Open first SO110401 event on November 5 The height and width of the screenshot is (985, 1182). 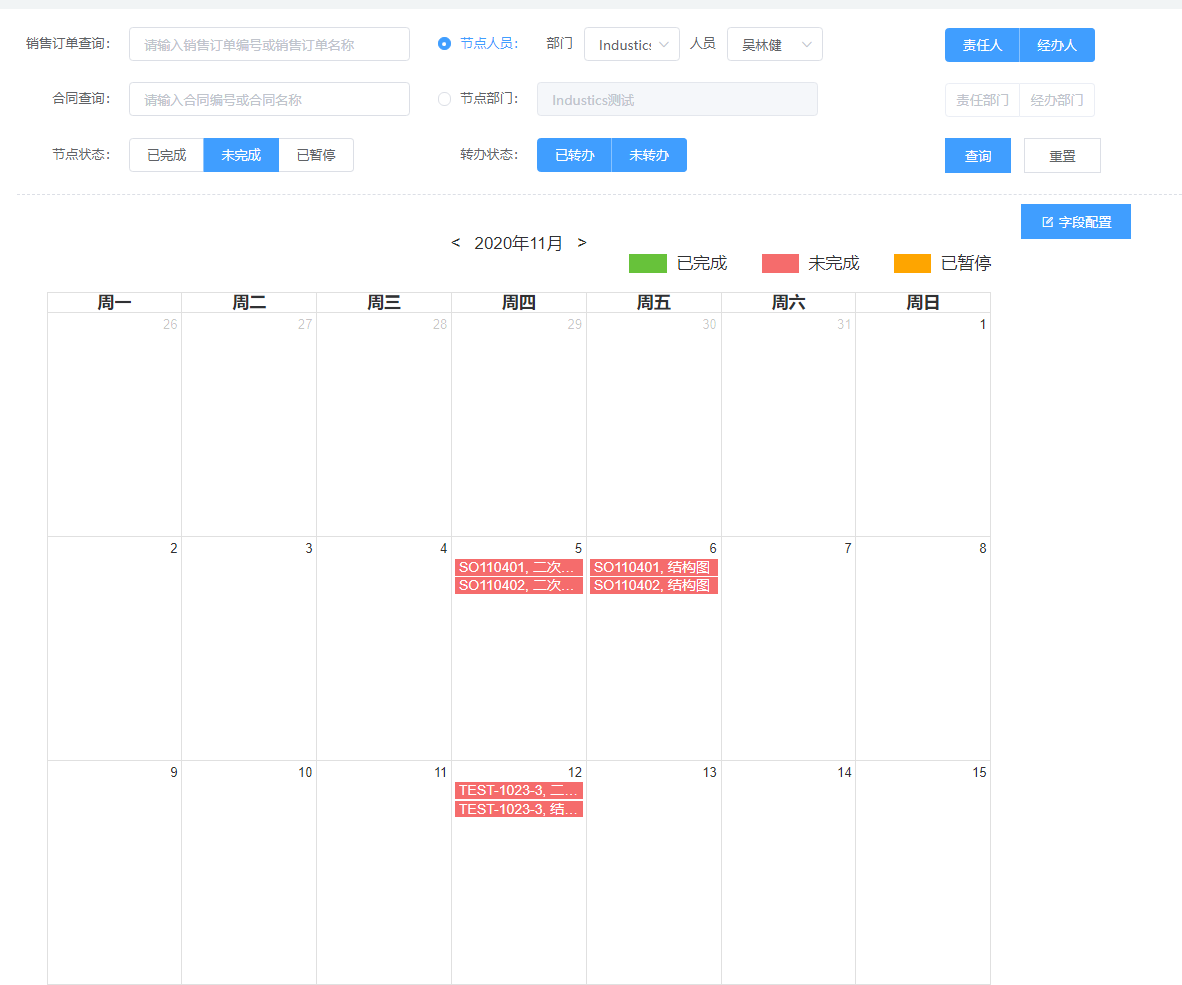518,568
